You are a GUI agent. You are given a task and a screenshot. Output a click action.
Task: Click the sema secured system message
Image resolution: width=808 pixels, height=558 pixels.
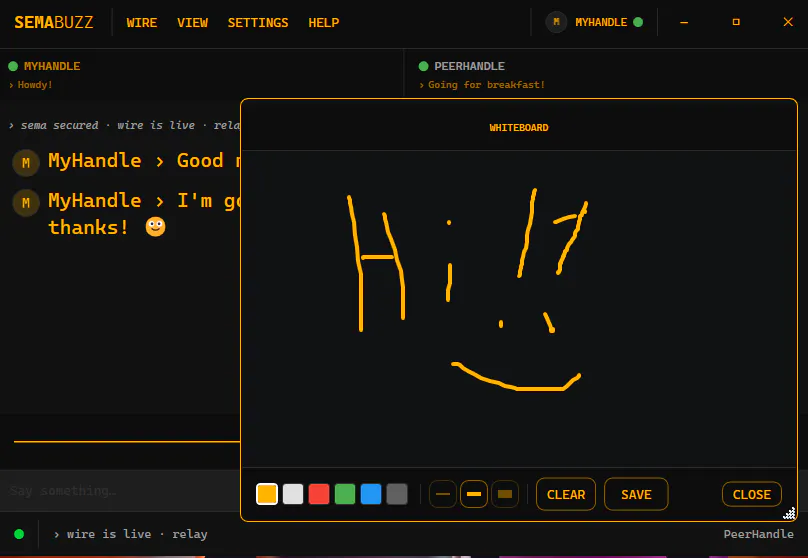[125, 125]
